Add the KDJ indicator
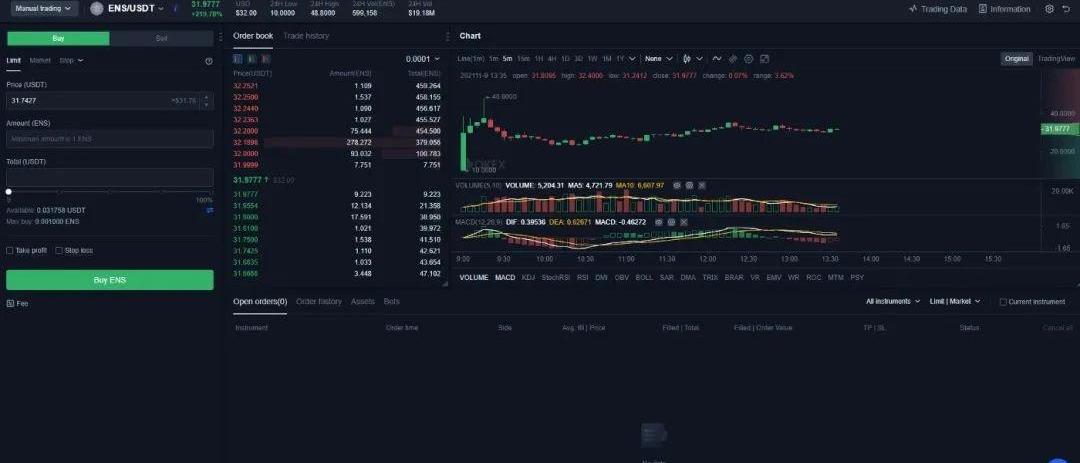The image size is (1080, 463). click(x=528, y=278)
